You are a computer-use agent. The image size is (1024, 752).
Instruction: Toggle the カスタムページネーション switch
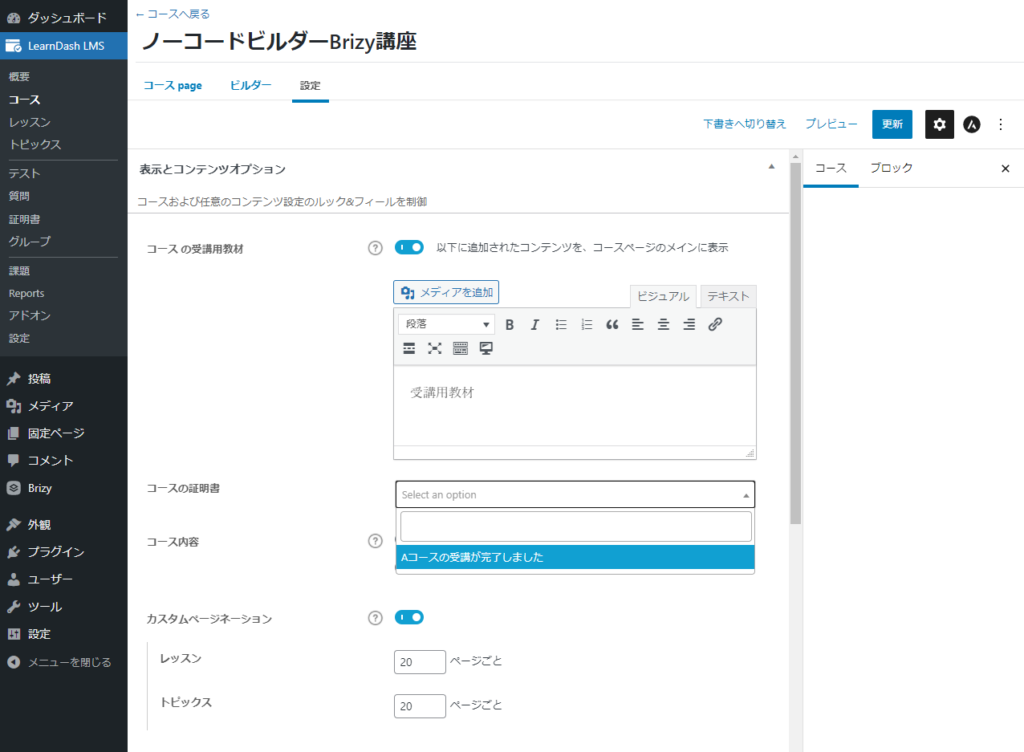409,617
